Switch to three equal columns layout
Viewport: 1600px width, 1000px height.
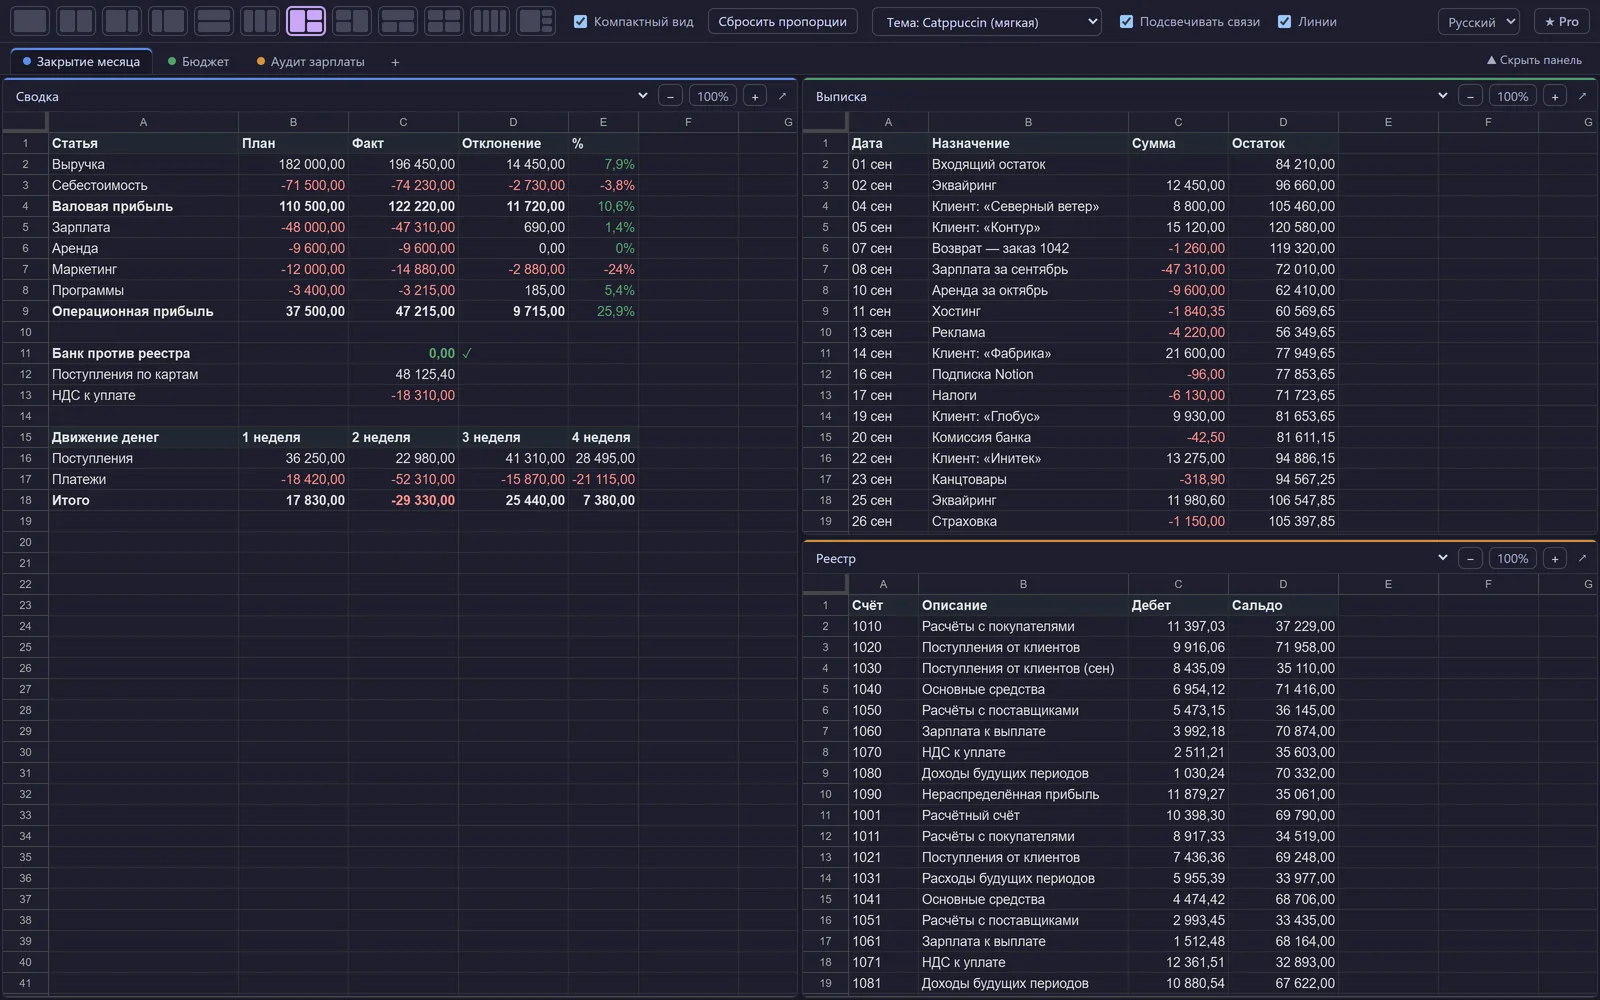(x=260, y=21)
